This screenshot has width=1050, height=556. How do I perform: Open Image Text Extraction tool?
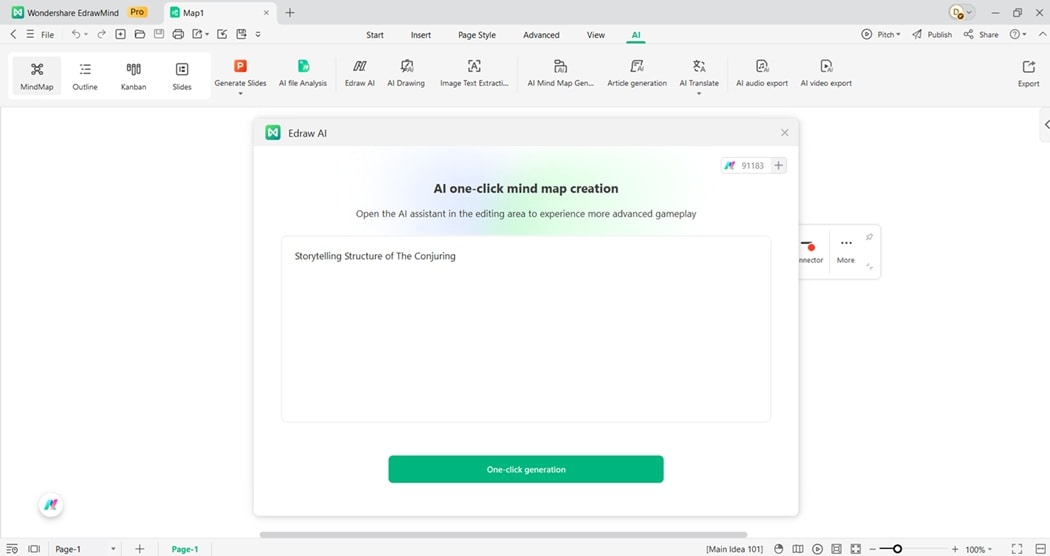(x=474, y=73)
